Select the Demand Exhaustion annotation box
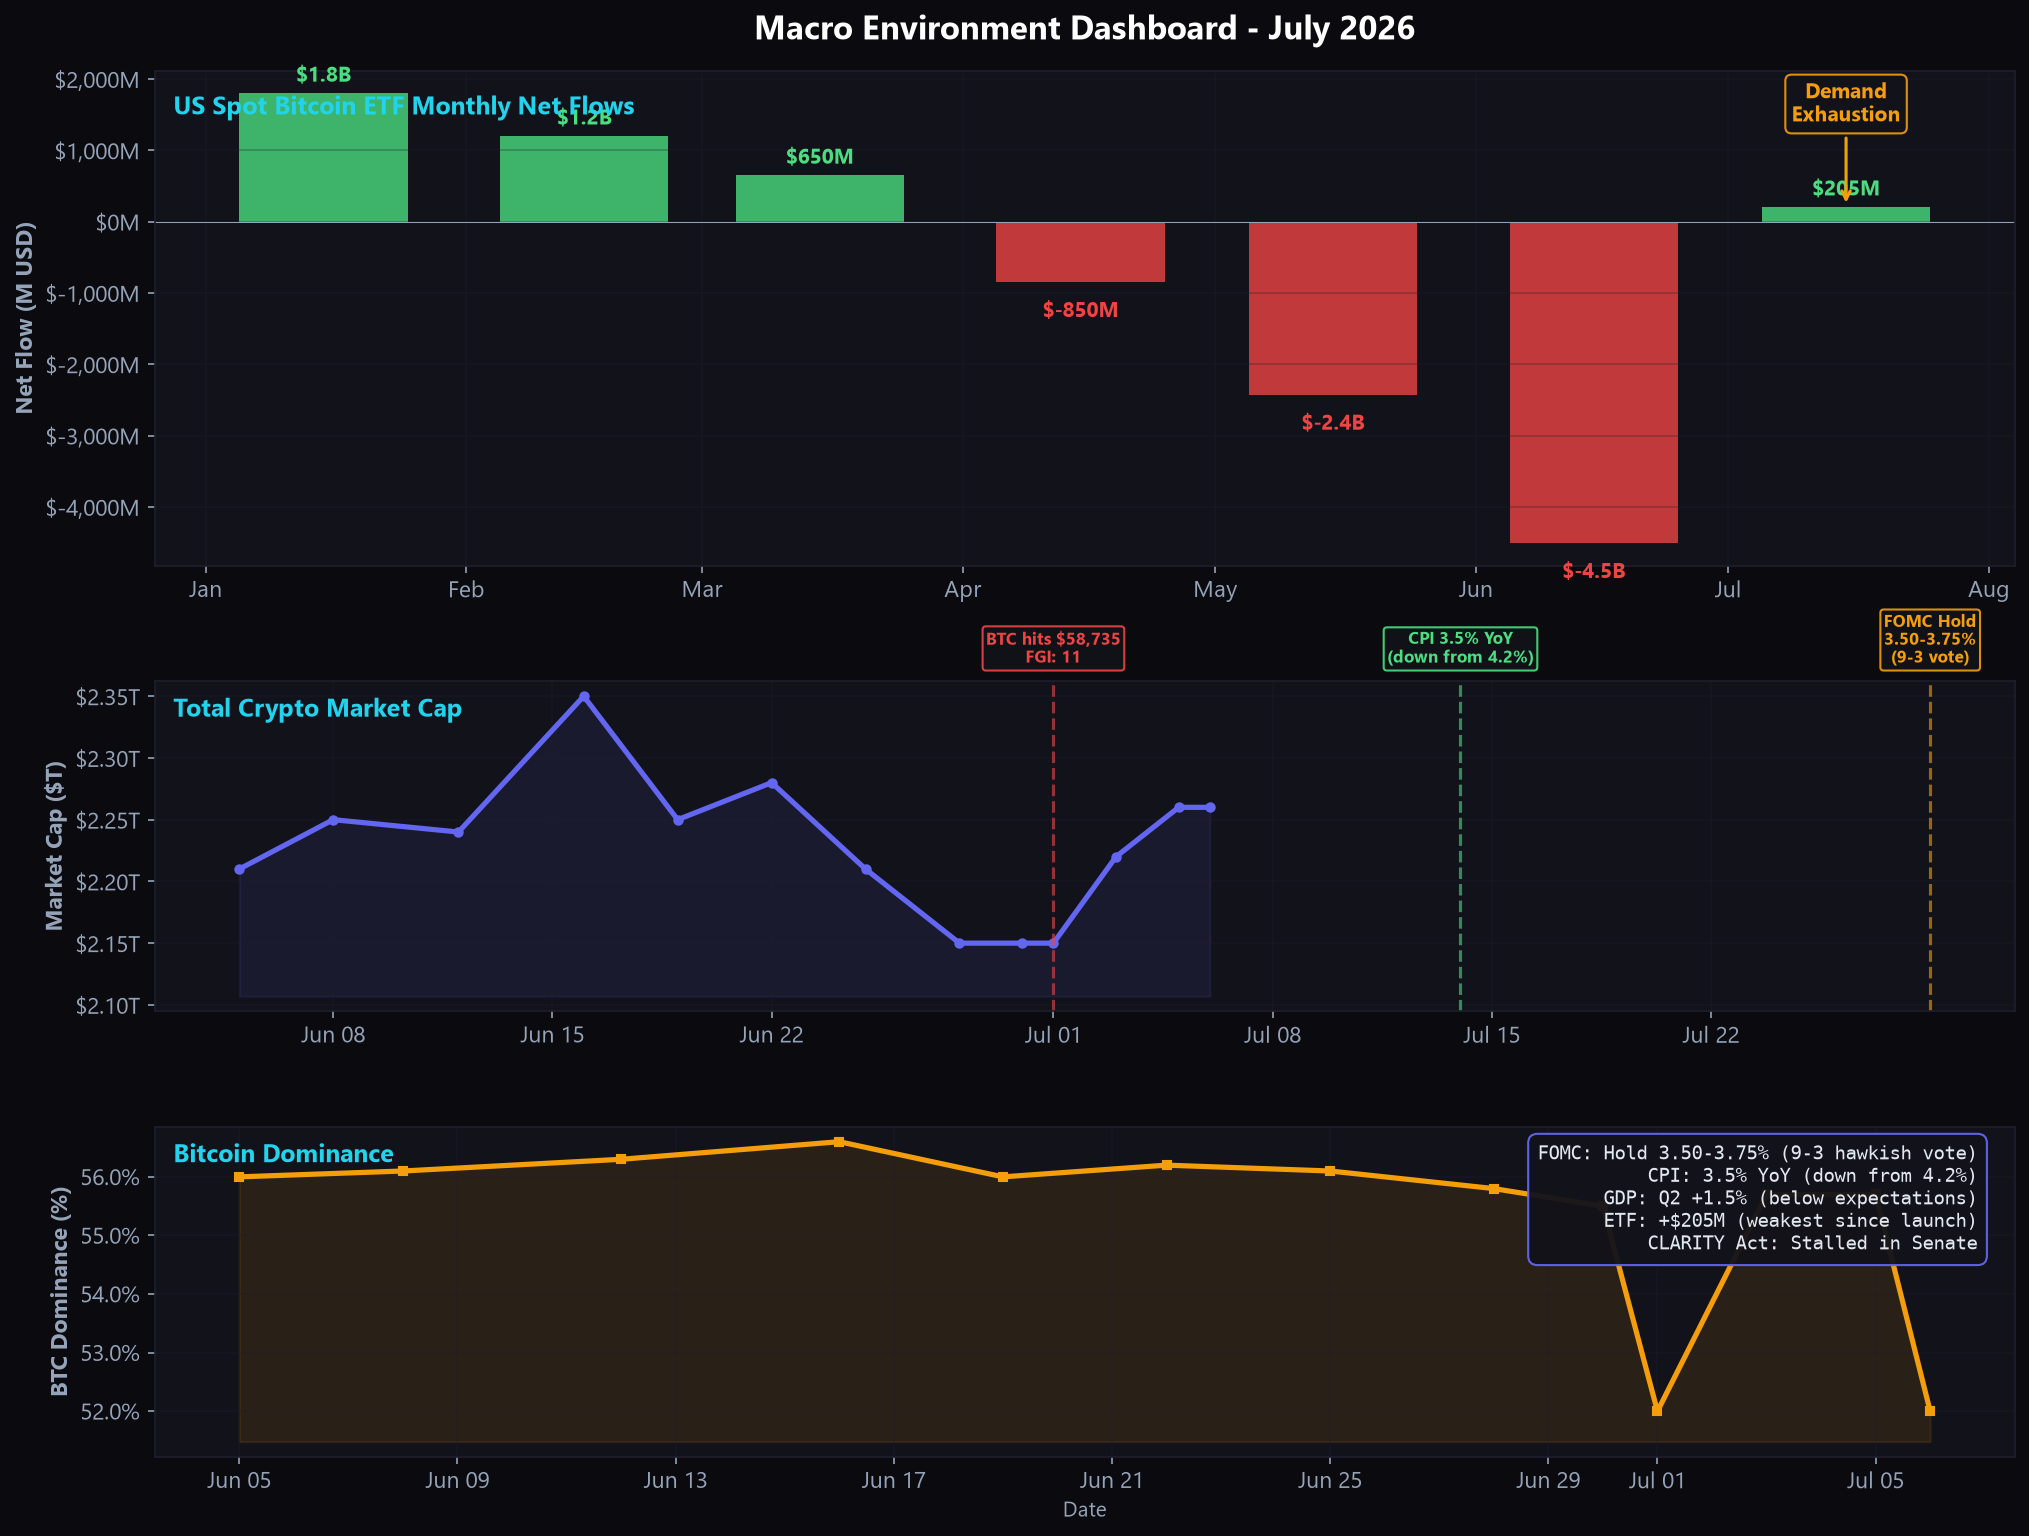The image size is (2029, 1536). coord(1845,103)
